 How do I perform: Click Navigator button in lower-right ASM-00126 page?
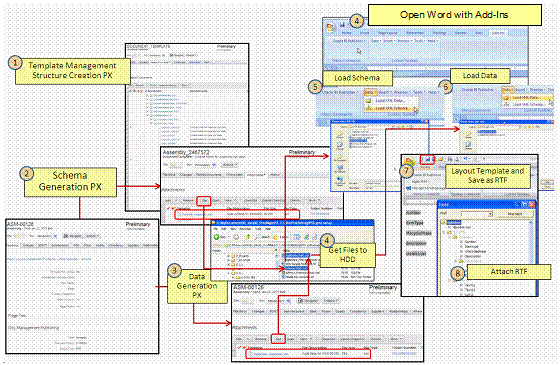(309, 301)
